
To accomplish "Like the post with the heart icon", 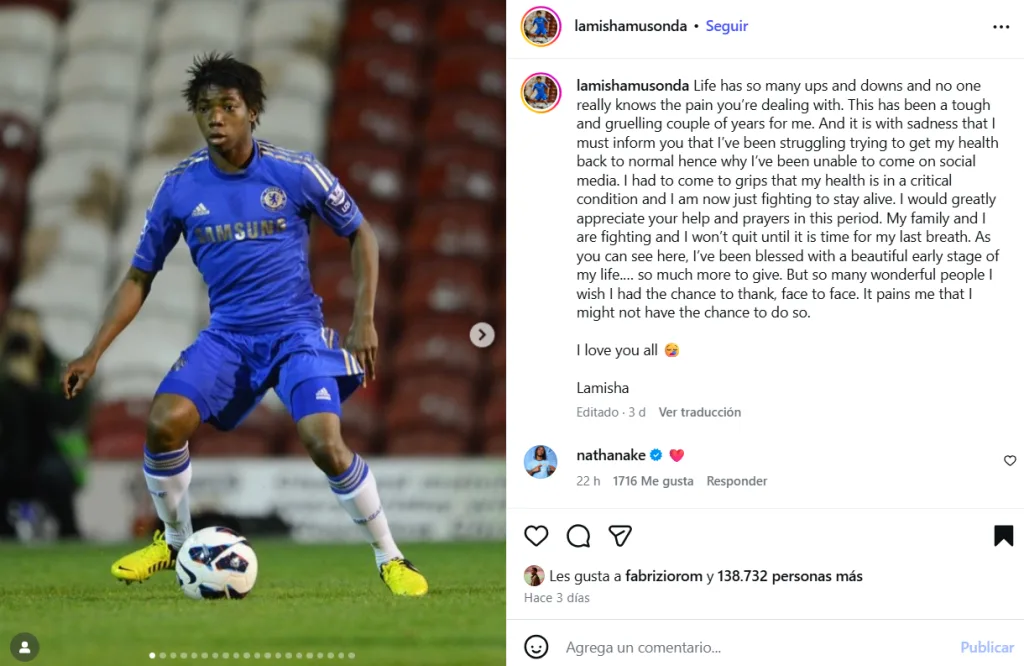I will pos(536,536).
